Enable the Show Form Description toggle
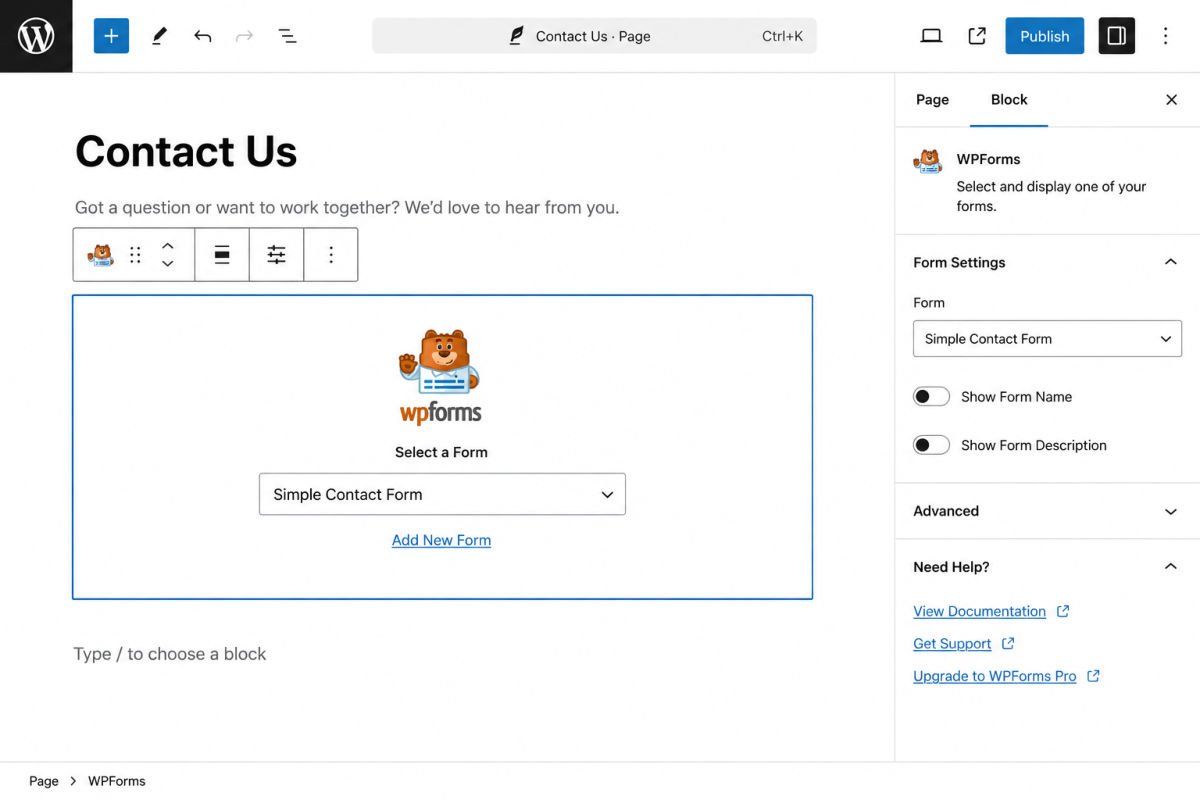The height and width of the screenshot is (800, 1200). [x=931, y=445]
